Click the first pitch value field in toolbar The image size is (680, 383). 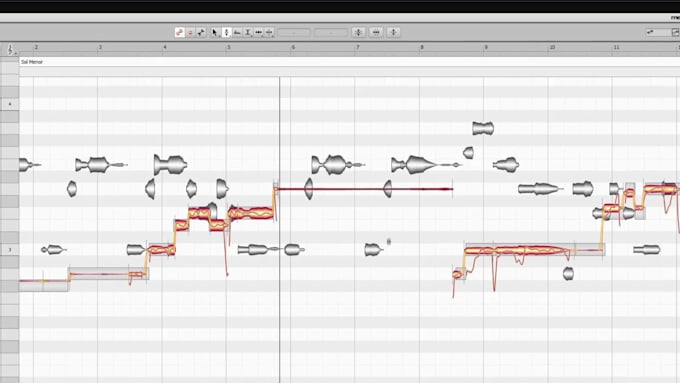[x=294, y=33]
